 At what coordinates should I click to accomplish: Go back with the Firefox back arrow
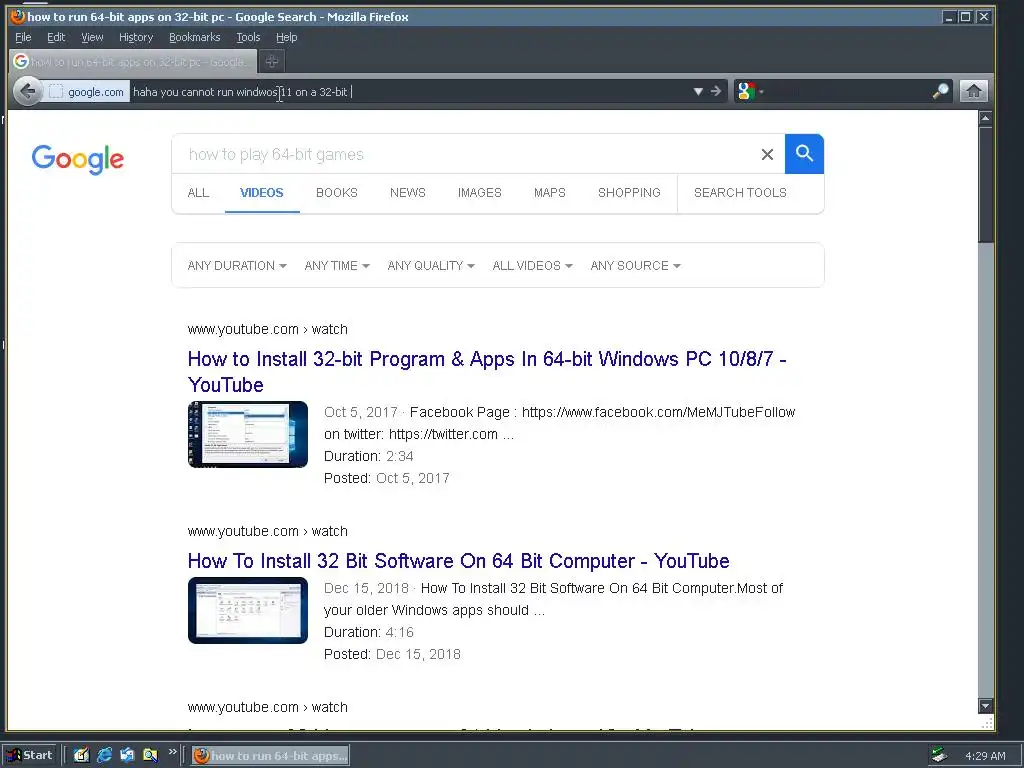click(x=27, y=91)
